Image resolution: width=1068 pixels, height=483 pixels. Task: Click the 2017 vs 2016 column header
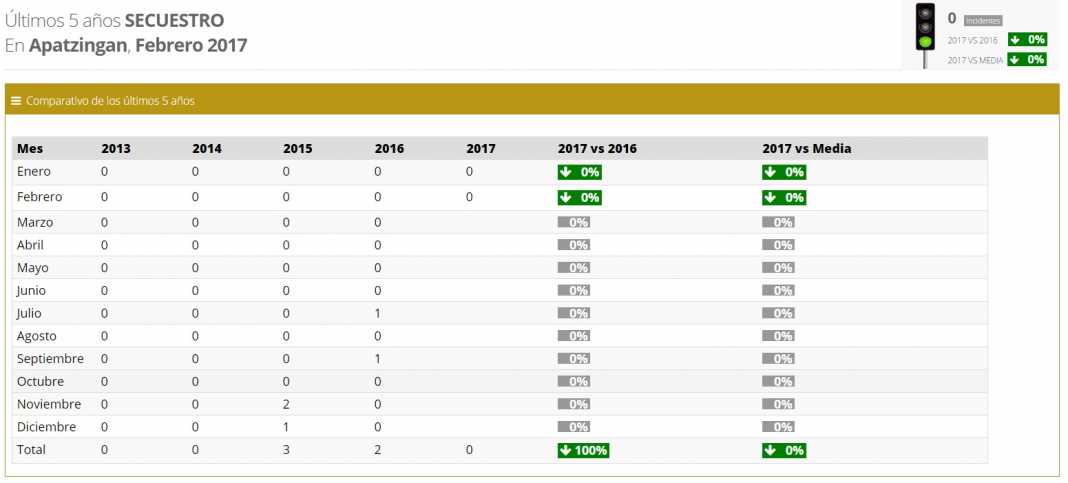[597, 148]
